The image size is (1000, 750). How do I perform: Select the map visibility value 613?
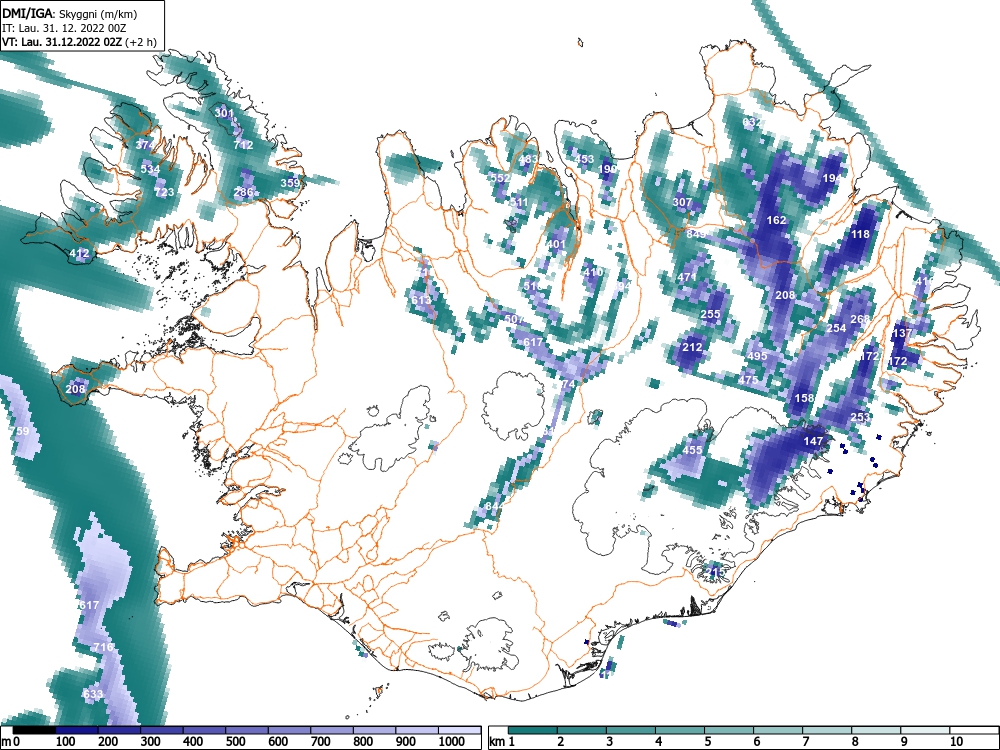click(x=421, y=300)
